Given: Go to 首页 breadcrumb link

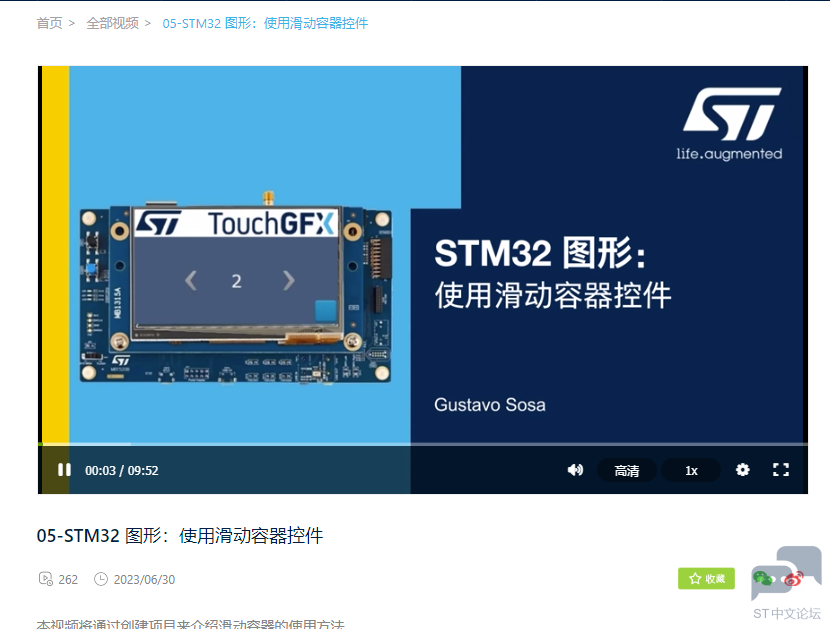Looking at the screenshot, I should click(49, 23).
